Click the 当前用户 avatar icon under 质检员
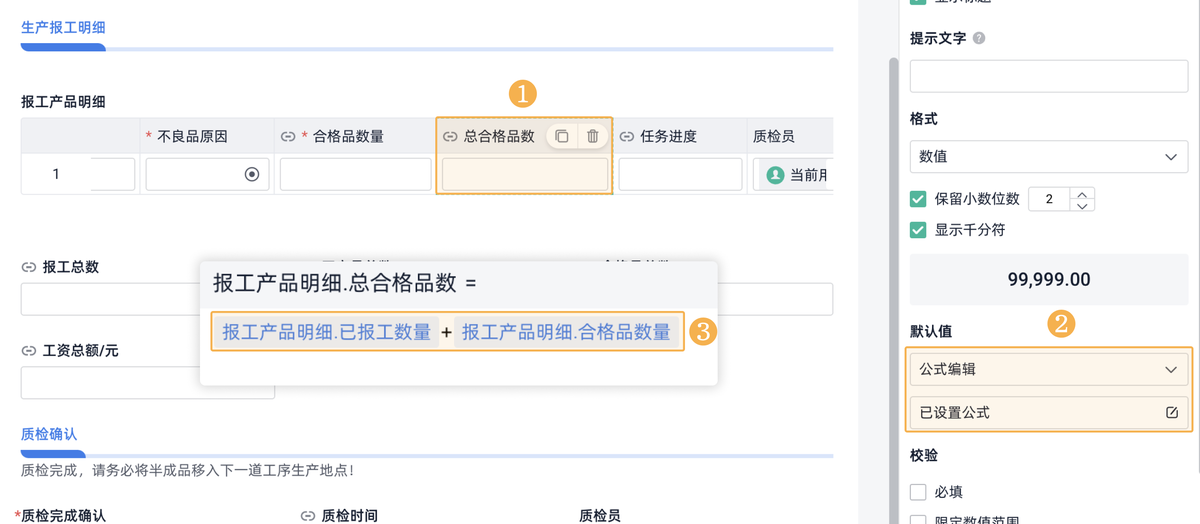 coord(774,175)
